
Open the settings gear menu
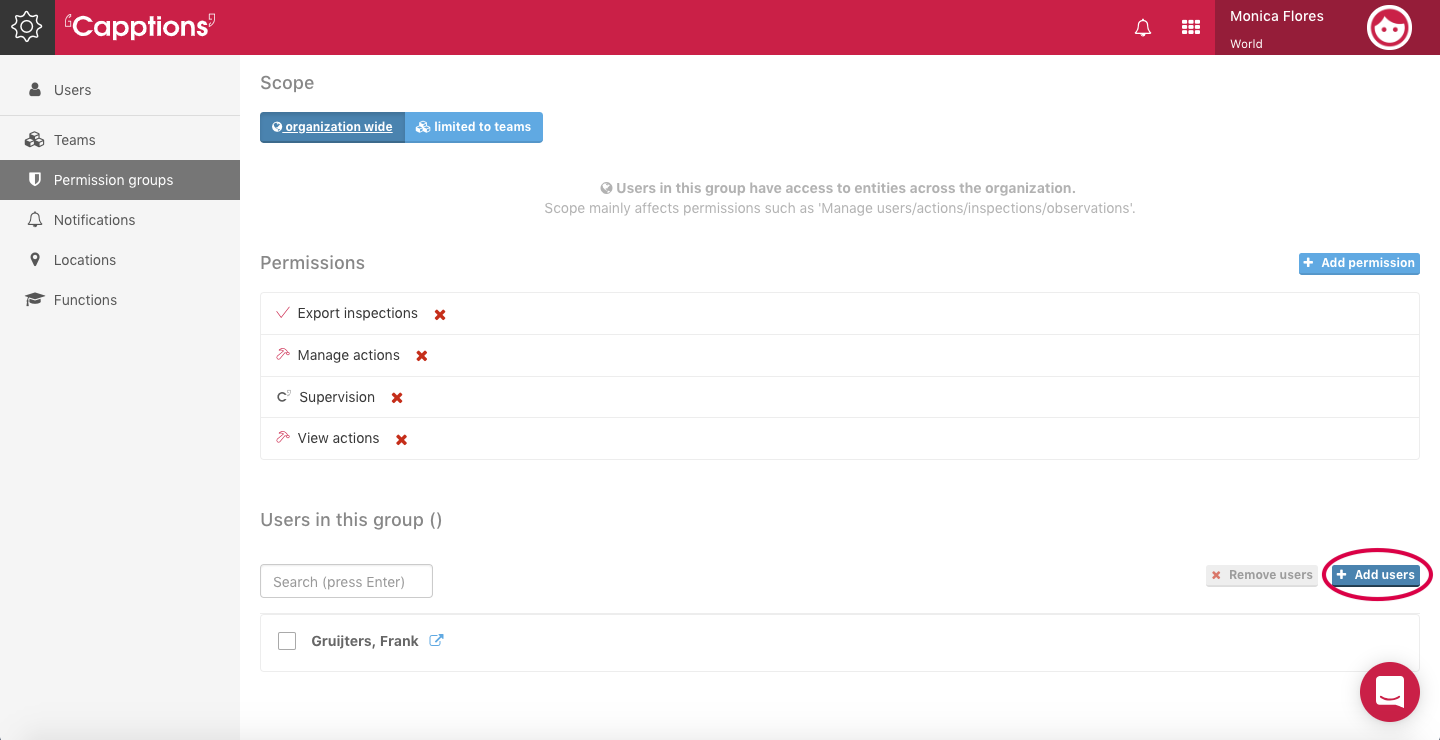(27, 27)
